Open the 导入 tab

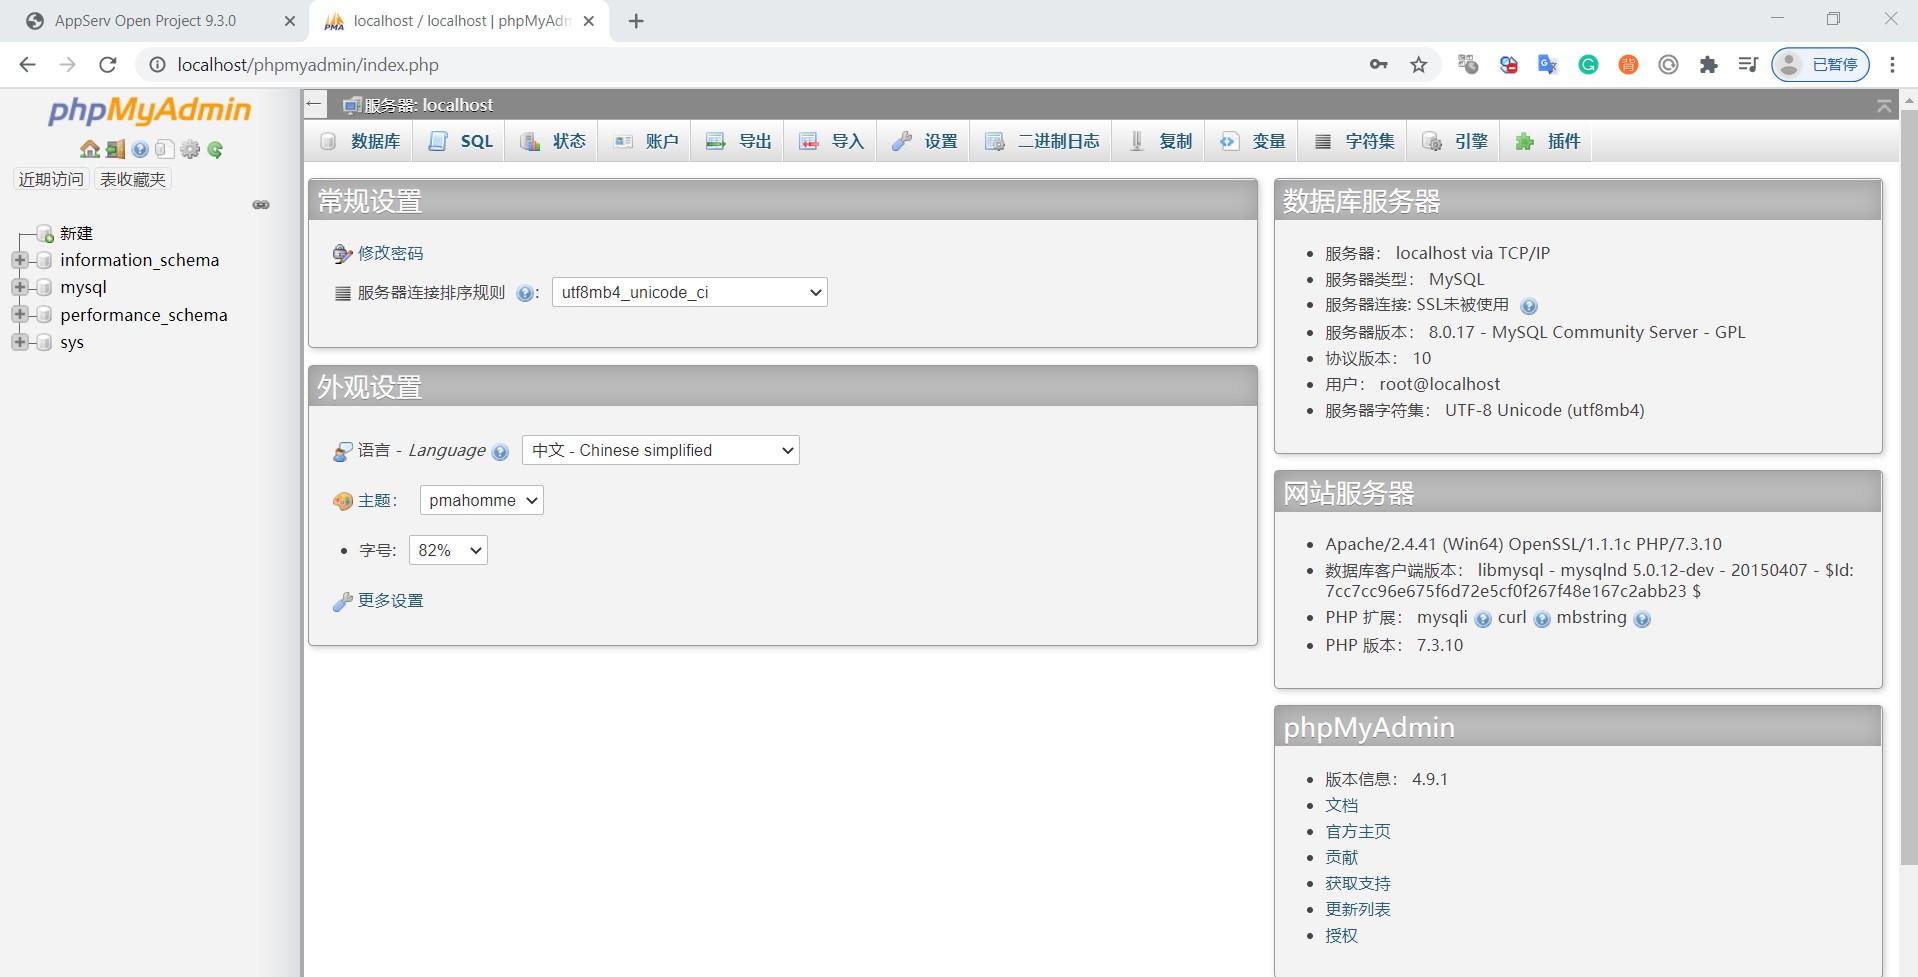[x=831, y=141]
